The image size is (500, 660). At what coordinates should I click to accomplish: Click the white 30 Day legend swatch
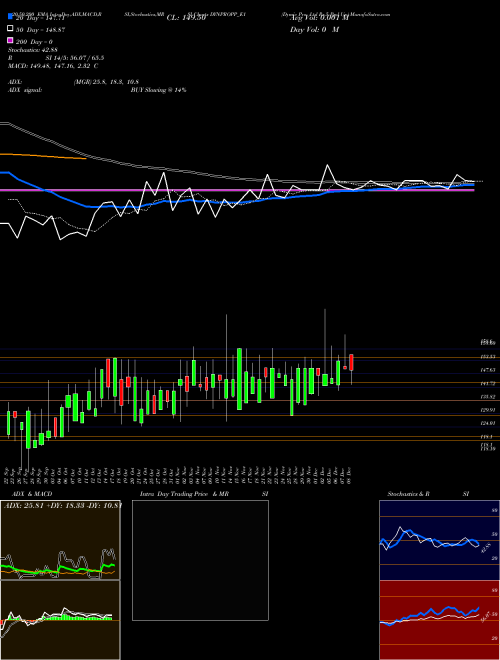[x=10, y=29]
